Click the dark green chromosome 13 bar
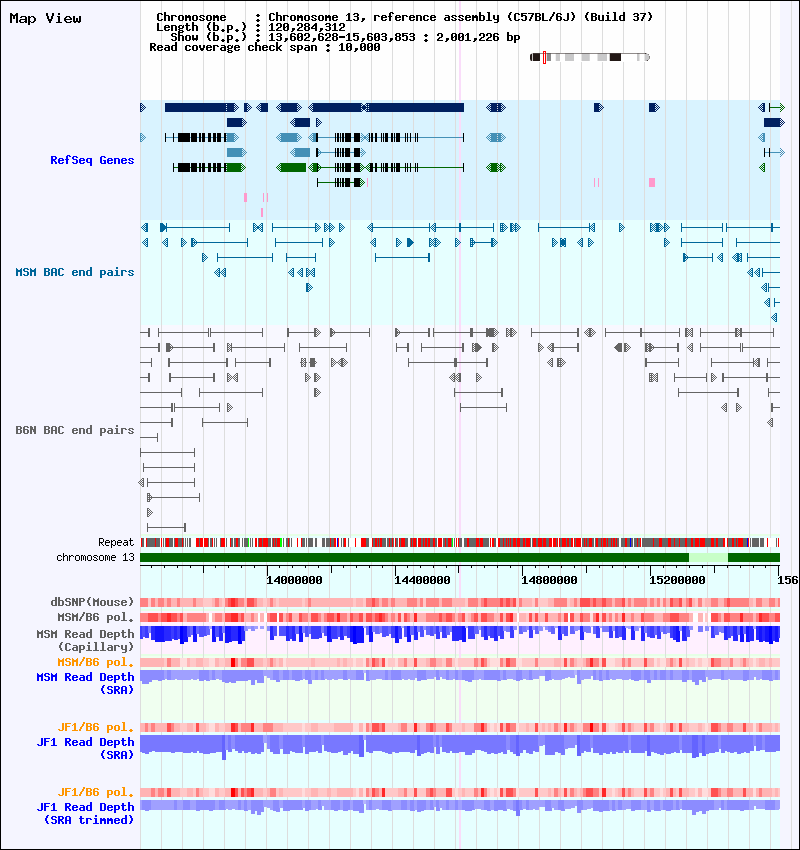The image size is (800, 850). coord(414,557)
